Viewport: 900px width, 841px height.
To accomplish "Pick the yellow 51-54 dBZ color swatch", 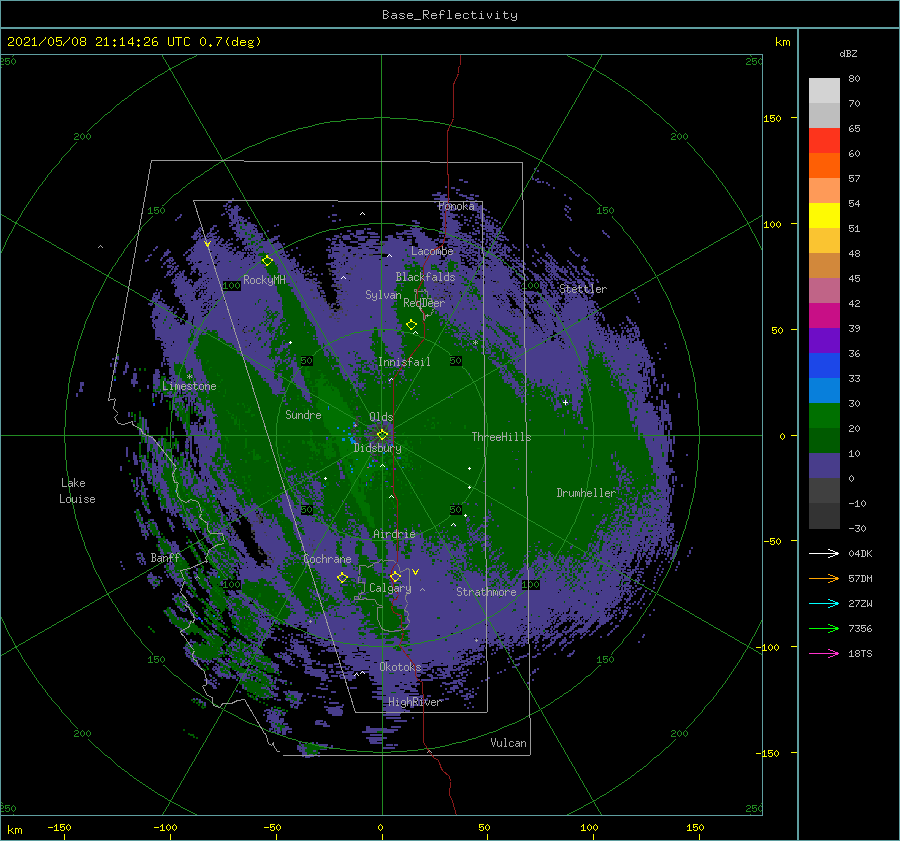I will (x=824, y=216).
